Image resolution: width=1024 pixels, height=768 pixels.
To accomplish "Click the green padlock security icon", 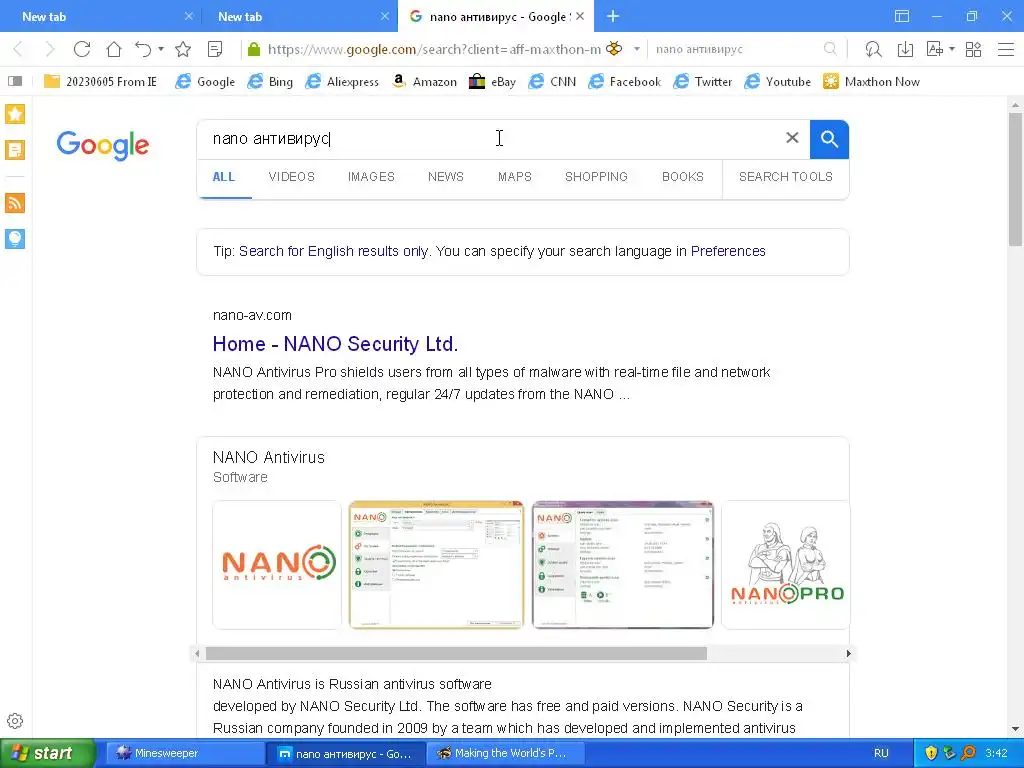I will coord(254,49).
